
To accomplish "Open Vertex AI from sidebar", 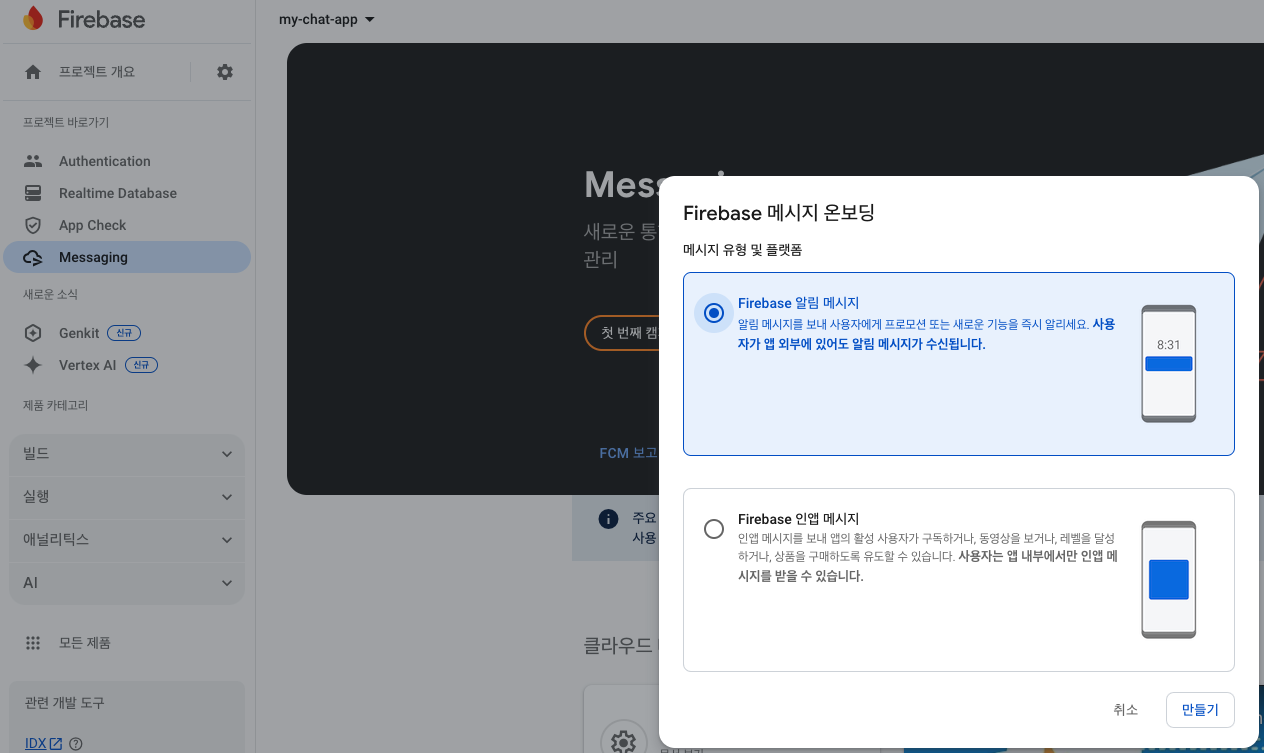I will click(x=87, y=365).
